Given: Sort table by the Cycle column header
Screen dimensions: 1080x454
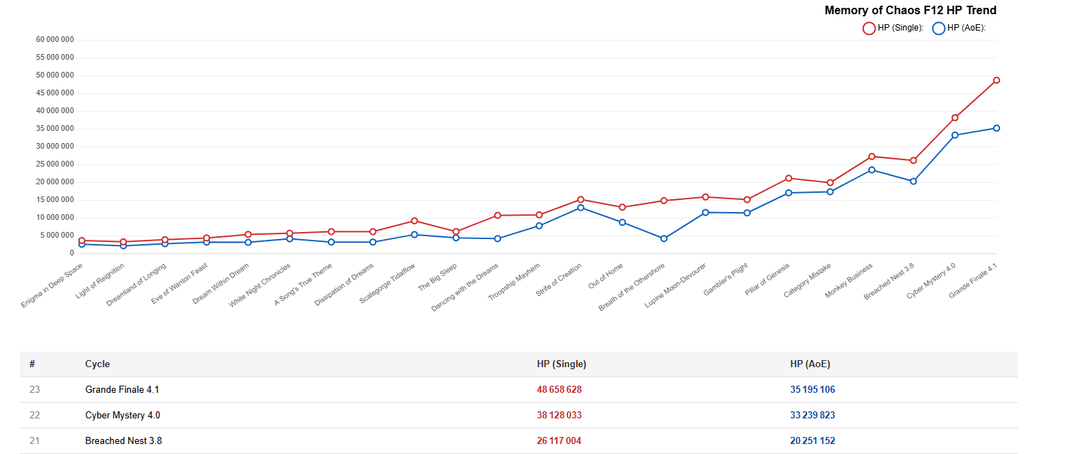Looking at the screenshot, I should pos(97,364).
